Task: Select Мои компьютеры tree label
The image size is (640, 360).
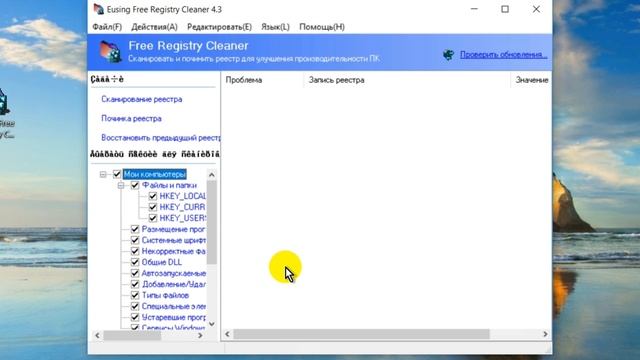Action: pos(155,174)
